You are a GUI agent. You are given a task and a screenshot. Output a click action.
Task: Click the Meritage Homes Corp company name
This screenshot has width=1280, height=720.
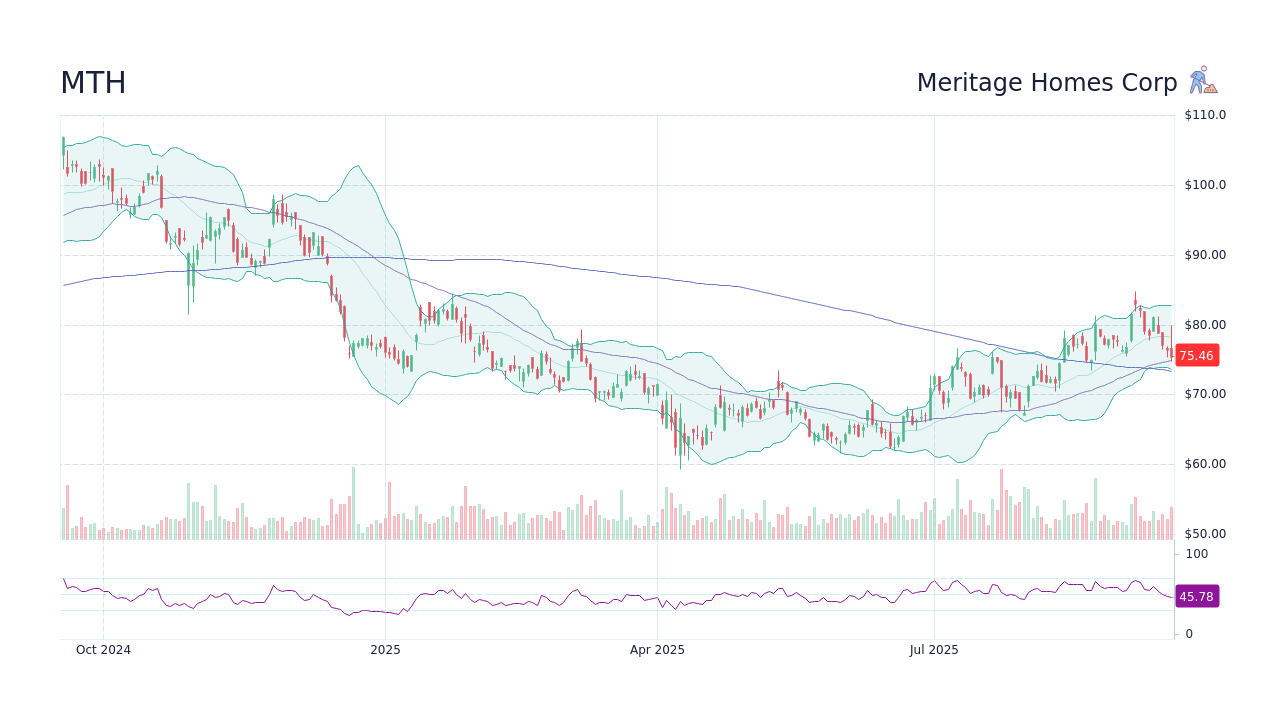[x=1046, y=82]
